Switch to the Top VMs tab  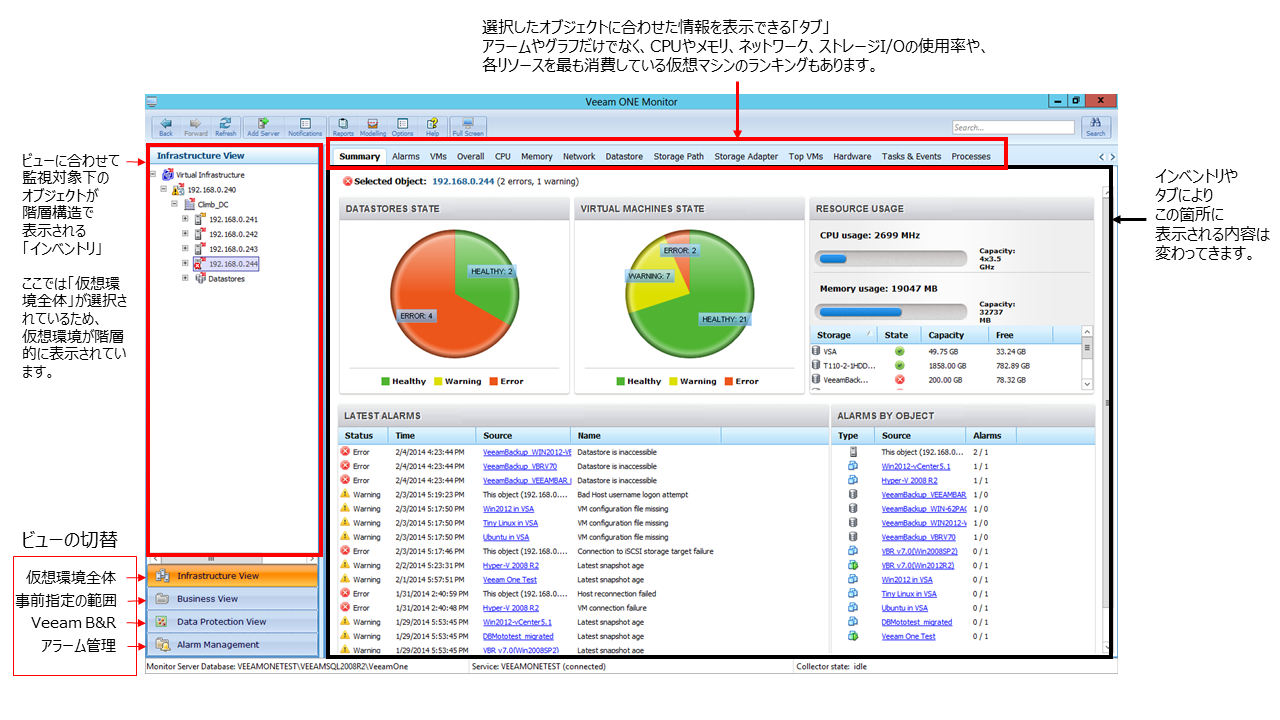806,157
